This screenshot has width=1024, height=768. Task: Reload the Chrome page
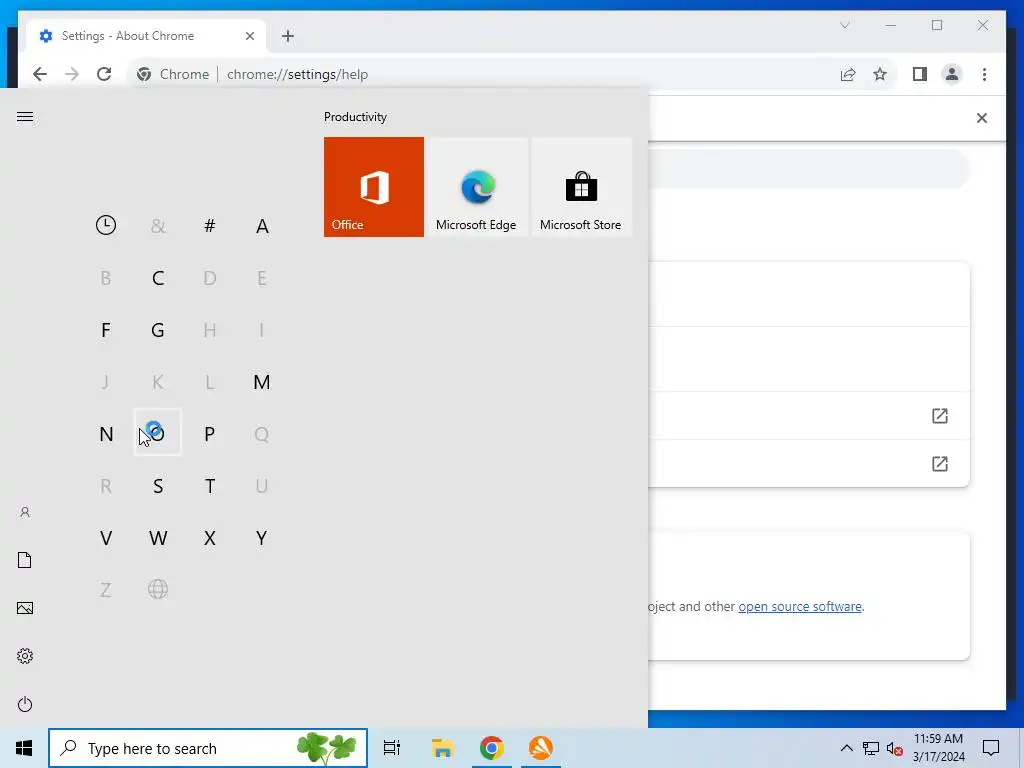point(104,74)
